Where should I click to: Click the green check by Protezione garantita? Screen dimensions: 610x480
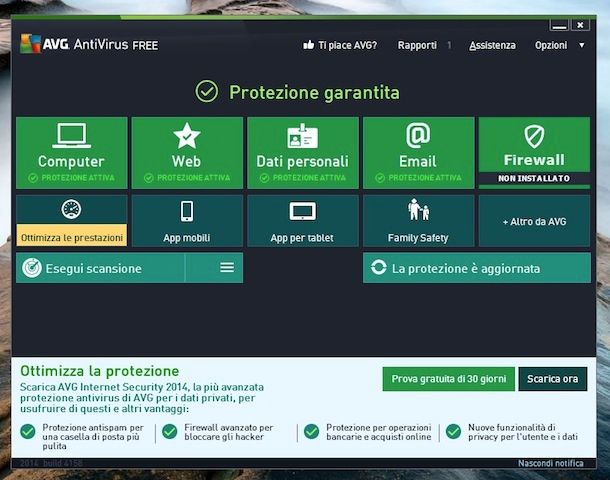(207, 91)
